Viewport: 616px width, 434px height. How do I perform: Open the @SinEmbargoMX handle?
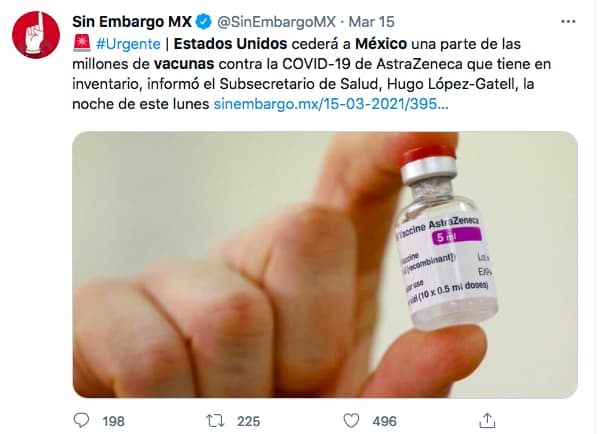coord(277,22)
